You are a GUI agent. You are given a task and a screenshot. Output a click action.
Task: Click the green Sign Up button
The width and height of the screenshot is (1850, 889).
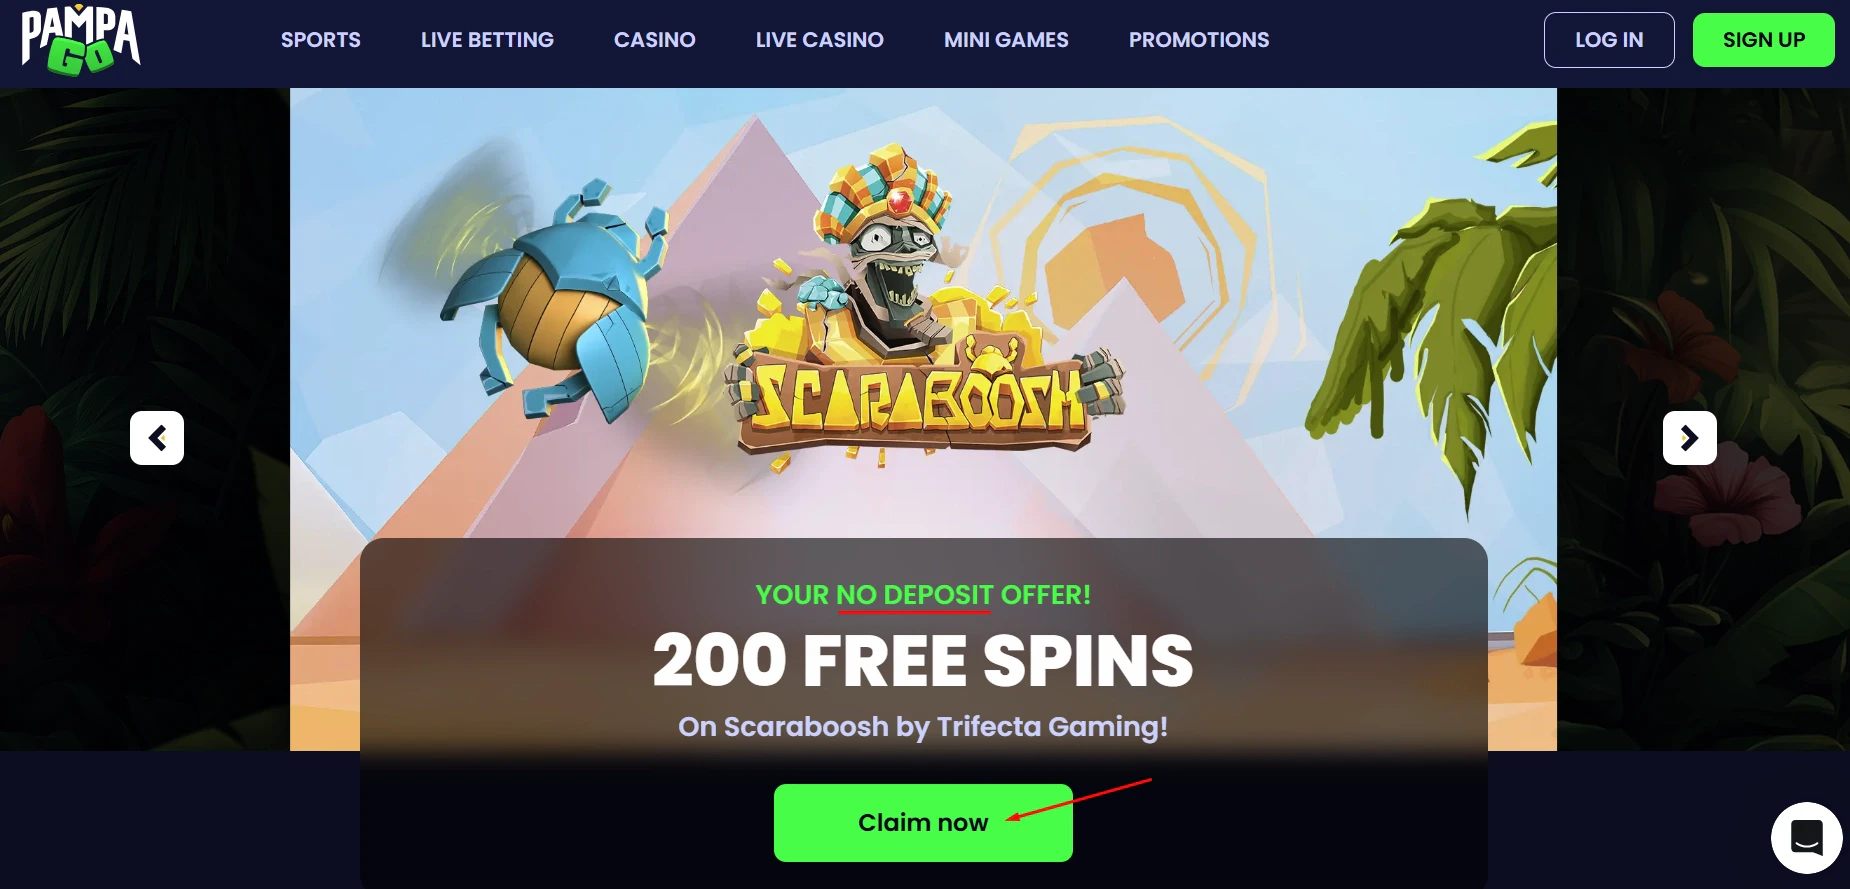(1764, 40)
